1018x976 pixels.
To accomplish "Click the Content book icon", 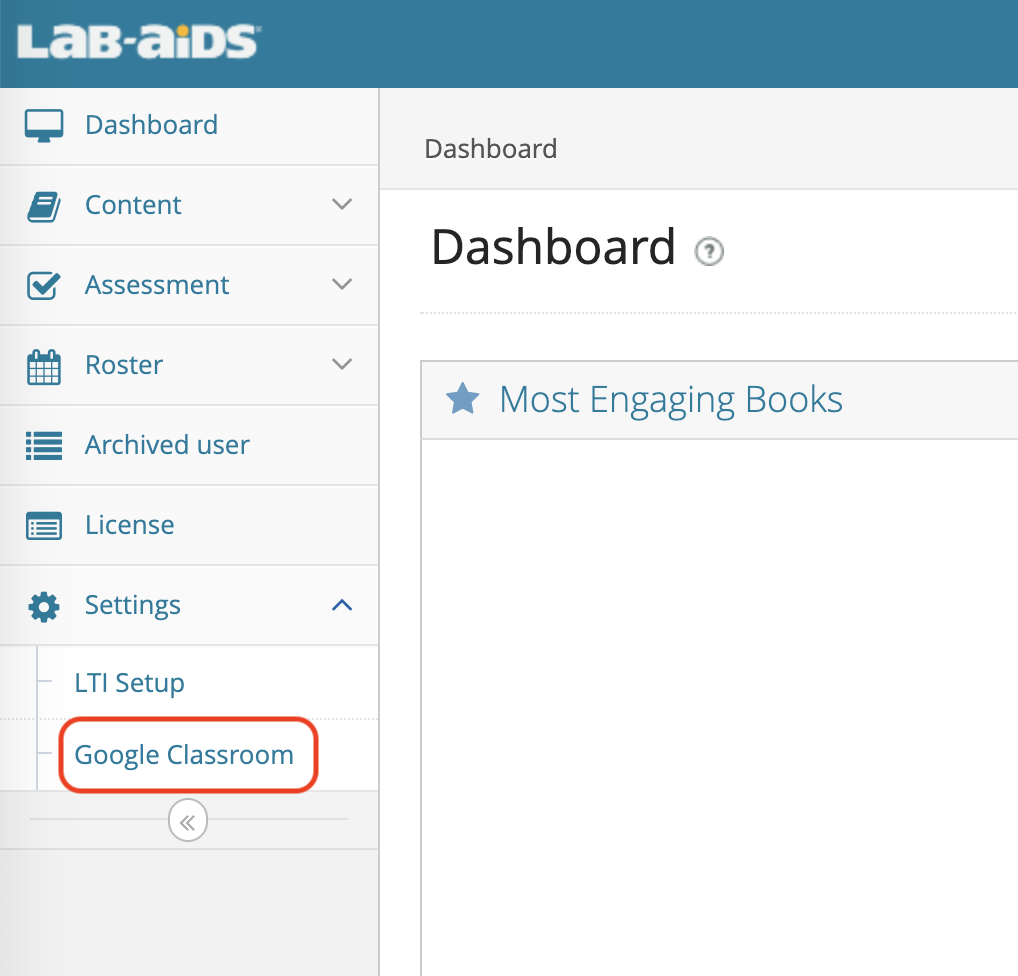I will click(43, 207).
